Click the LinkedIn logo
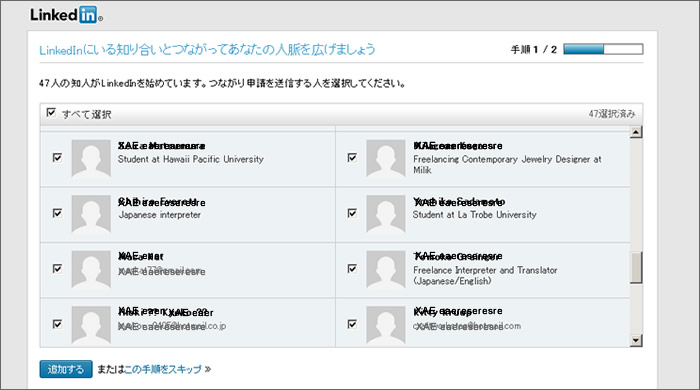700x390 pixels. [66, 15]
